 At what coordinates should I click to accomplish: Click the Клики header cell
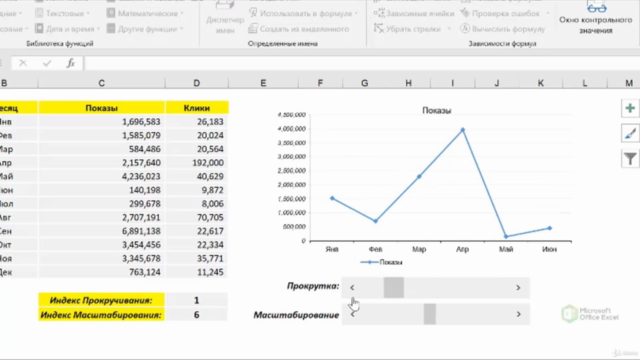click(x=197, y=108)
